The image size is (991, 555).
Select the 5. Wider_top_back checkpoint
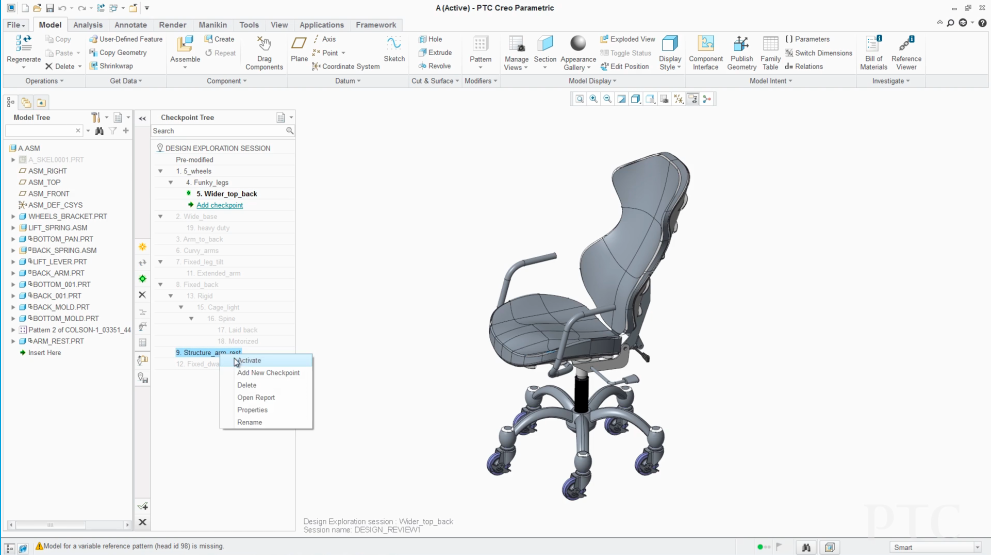click(x=226, y=194)
